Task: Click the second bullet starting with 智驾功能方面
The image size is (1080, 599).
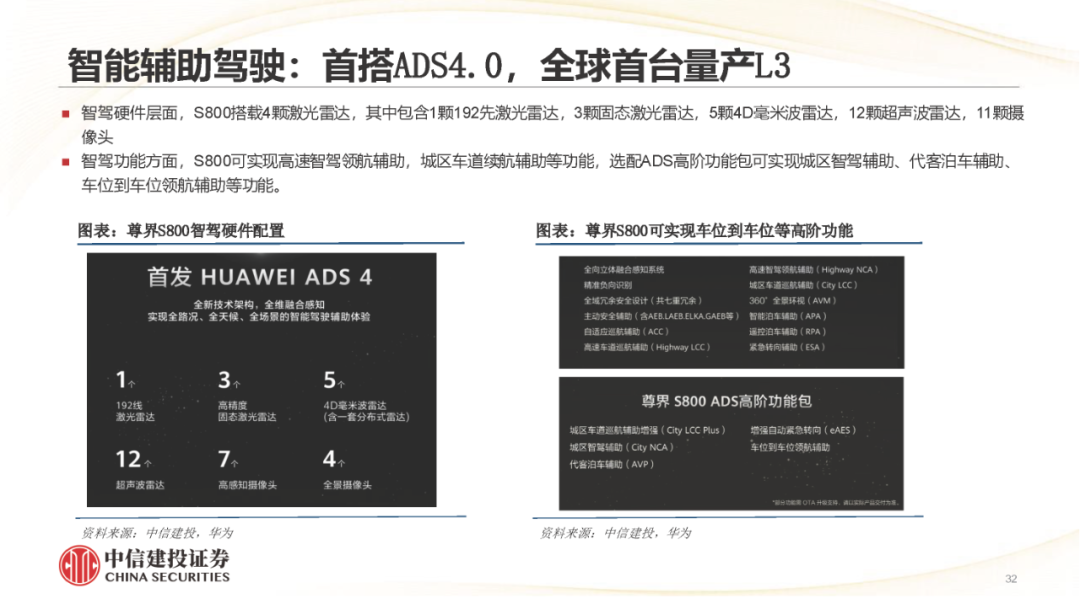Action: [x=548, y=173]
